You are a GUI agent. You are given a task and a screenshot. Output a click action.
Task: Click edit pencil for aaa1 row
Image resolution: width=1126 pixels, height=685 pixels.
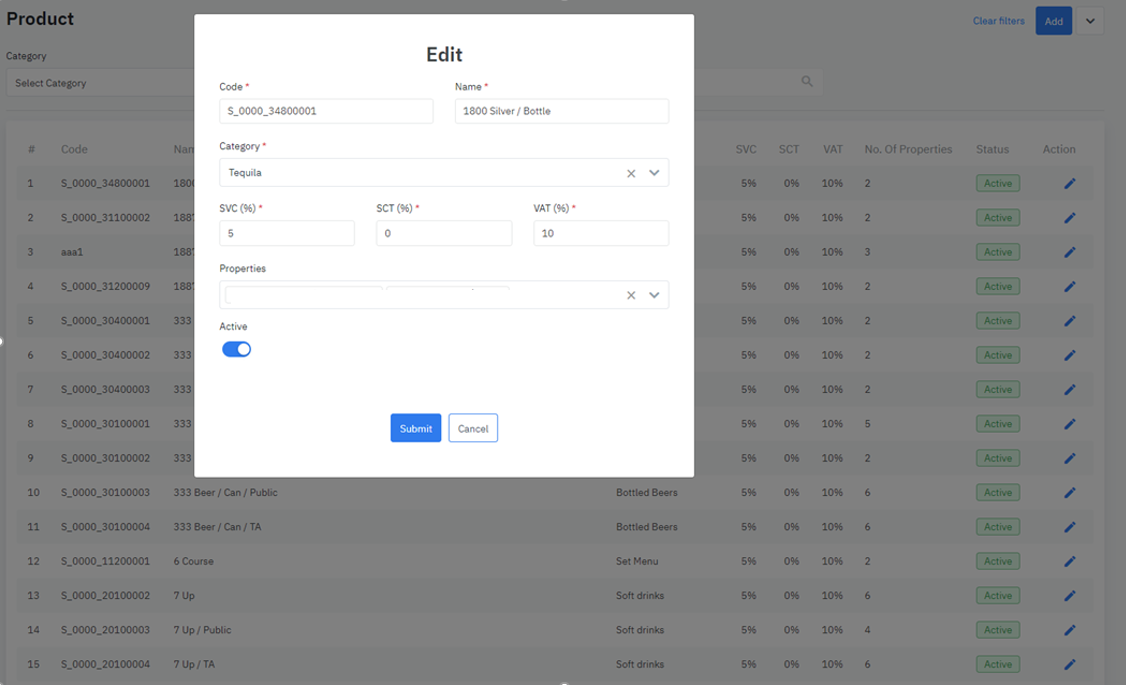[x=1069, y=252]
